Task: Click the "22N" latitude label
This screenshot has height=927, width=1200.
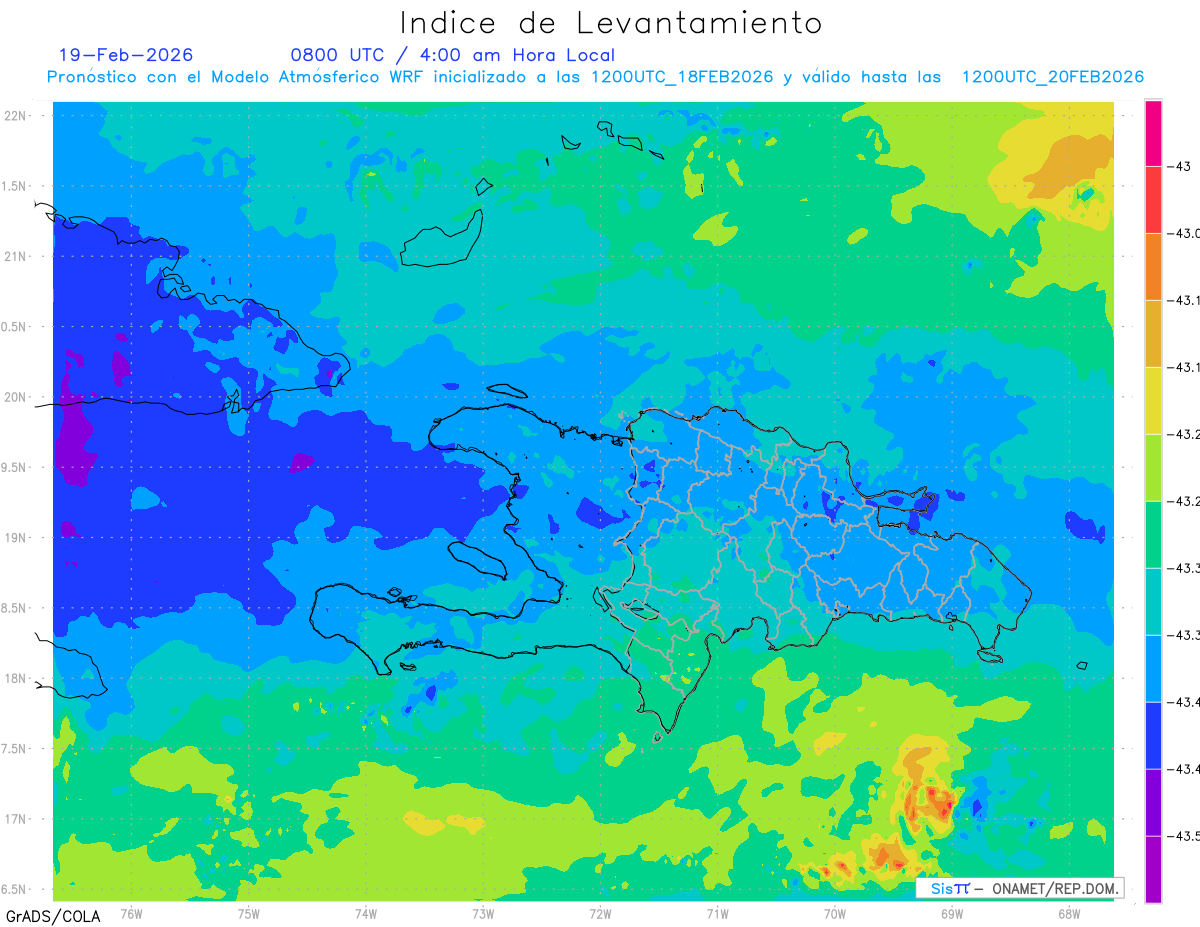Action: click(x=16, y=116)
